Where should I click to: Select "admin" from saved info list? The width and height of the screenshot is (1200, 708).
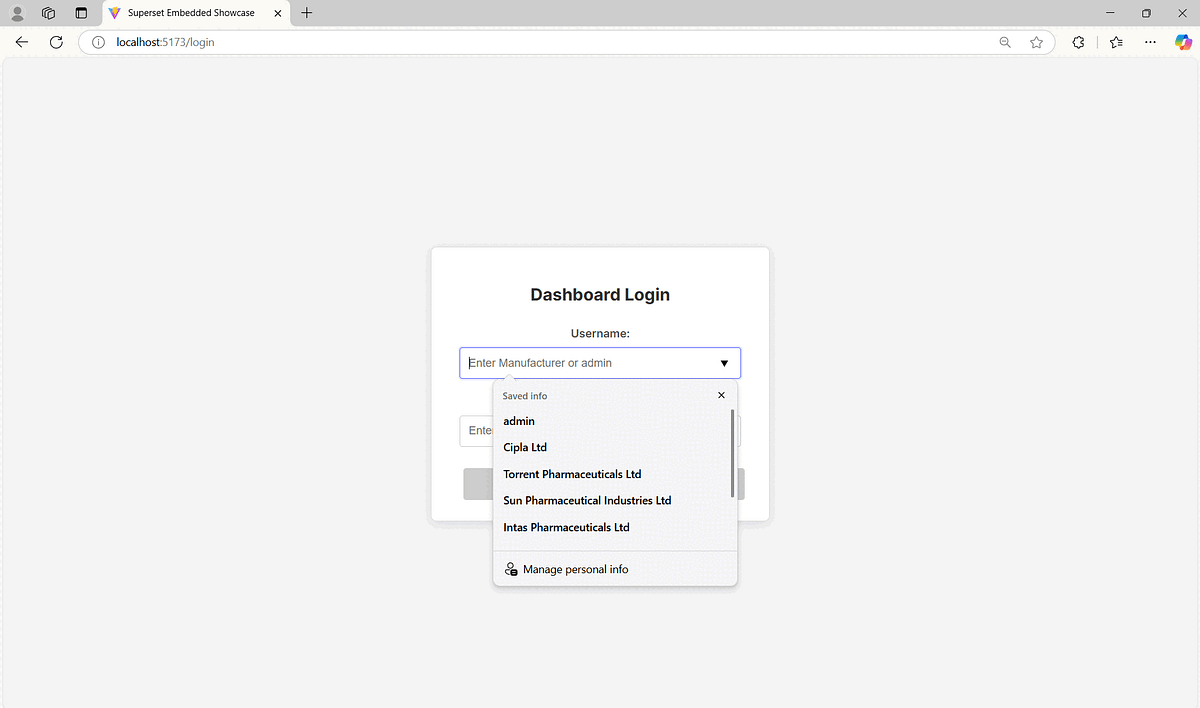(518, 421)
